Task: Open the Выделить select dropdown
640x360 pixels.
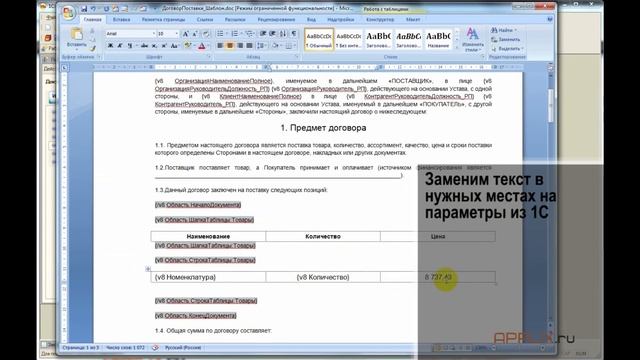Action: pos(507,49)
